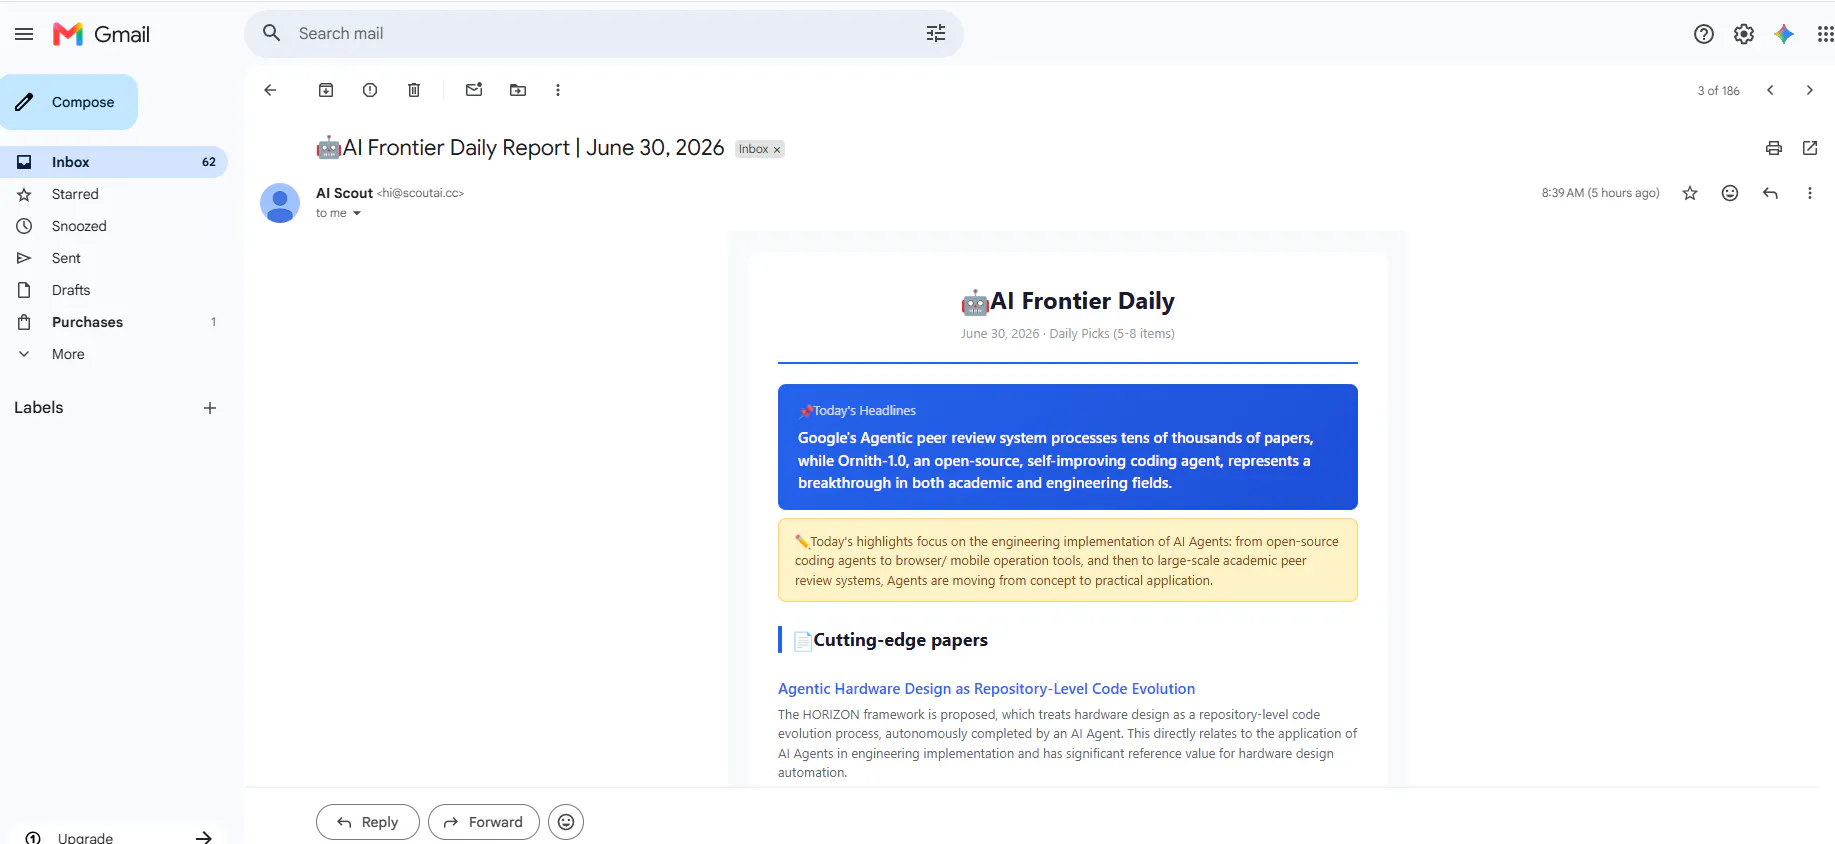The image size is (1835, 844).
Task: Click the Labels heading
Action: [39, 408]
